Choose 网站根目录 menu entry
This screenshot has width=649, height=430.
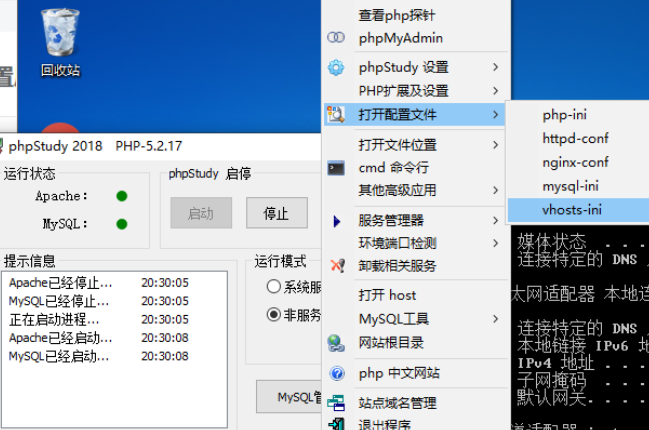[416, 343]
